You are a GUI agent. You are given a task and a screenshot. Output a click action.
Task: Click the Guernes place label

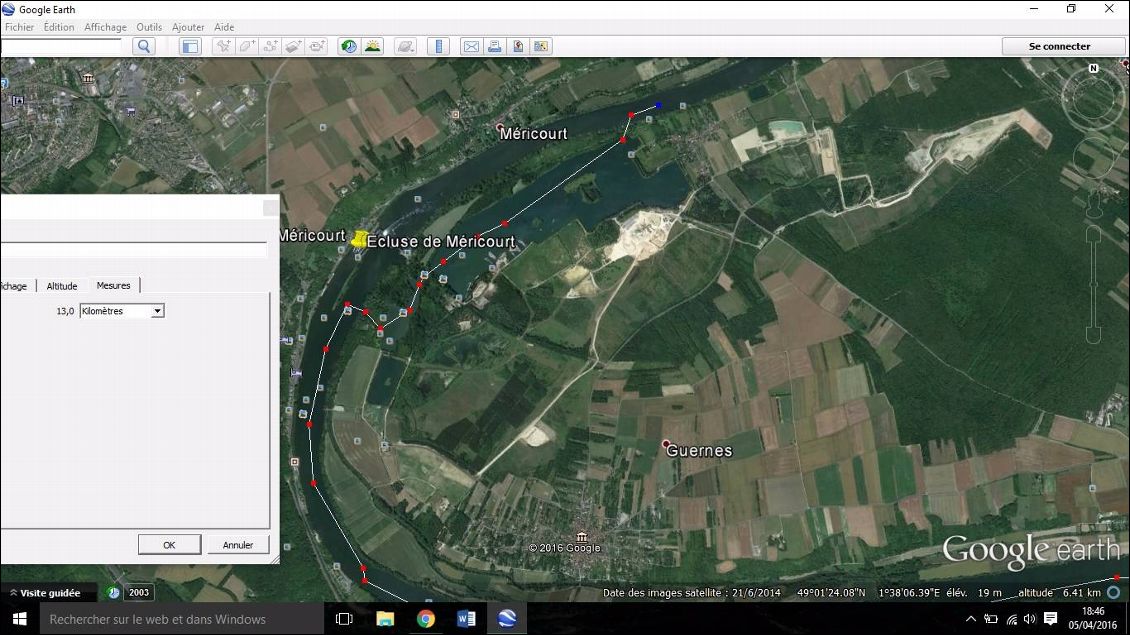(x=699, y=450)
